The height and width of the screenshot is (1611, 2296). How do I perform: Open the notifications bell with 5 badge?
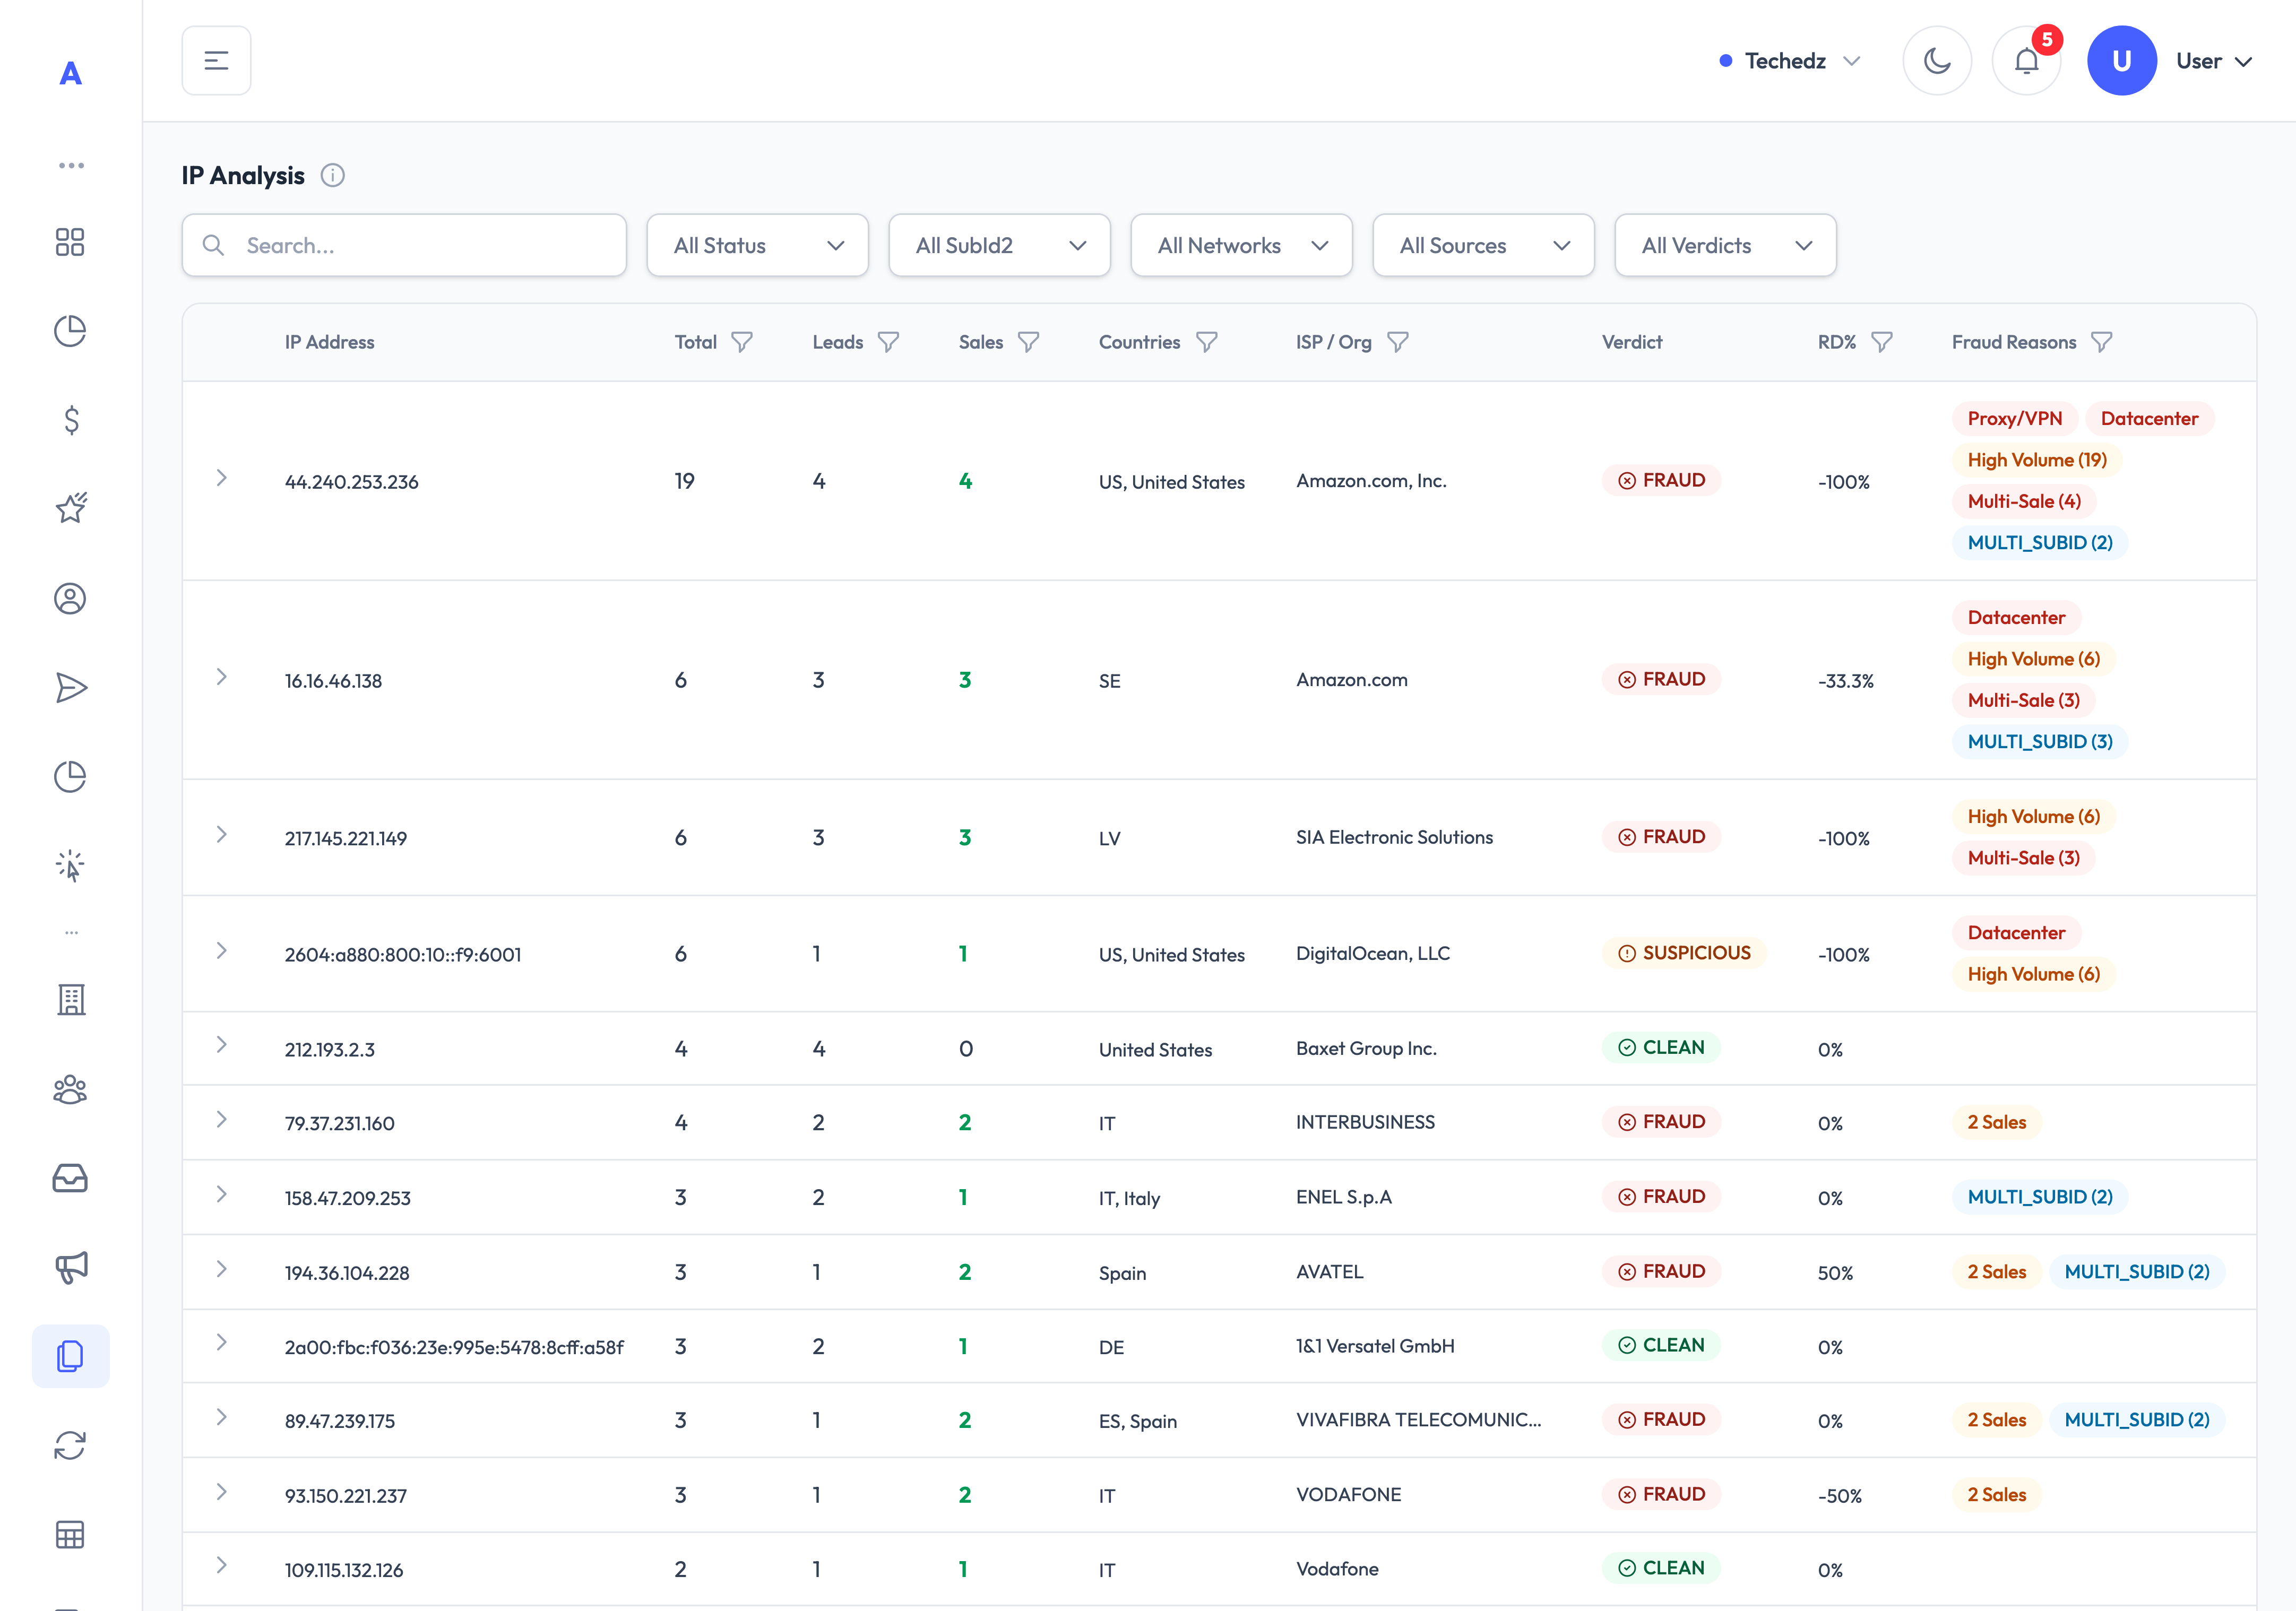[x=2027, y=61]
